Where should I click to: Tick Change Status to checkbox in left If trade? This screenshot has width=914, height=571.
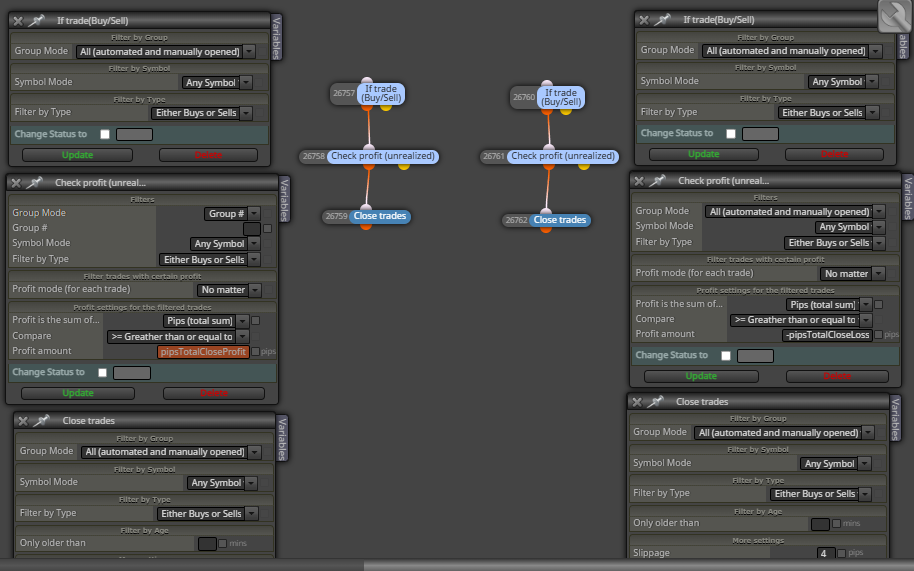[x=105, y=134]
